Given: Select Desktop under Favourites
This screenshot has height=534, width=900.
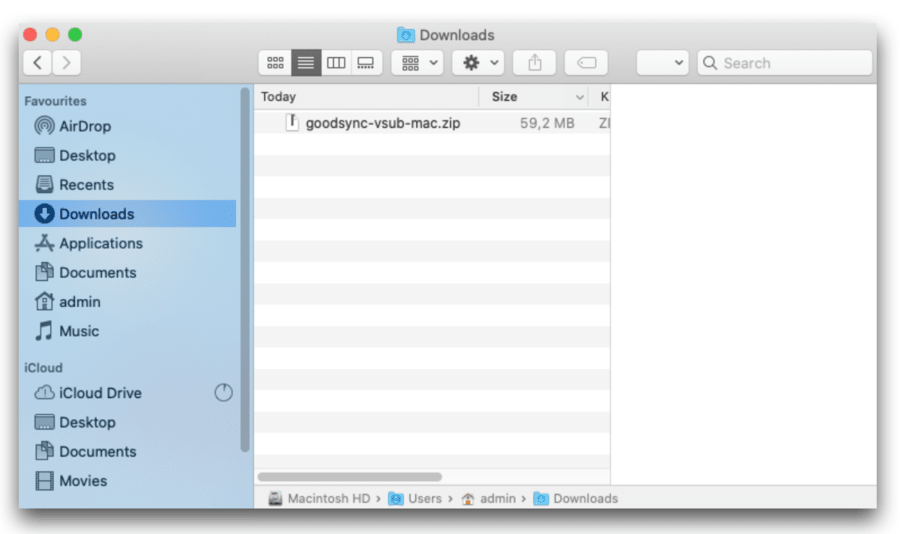Looking at the screenshot, I should click(127, 155).
